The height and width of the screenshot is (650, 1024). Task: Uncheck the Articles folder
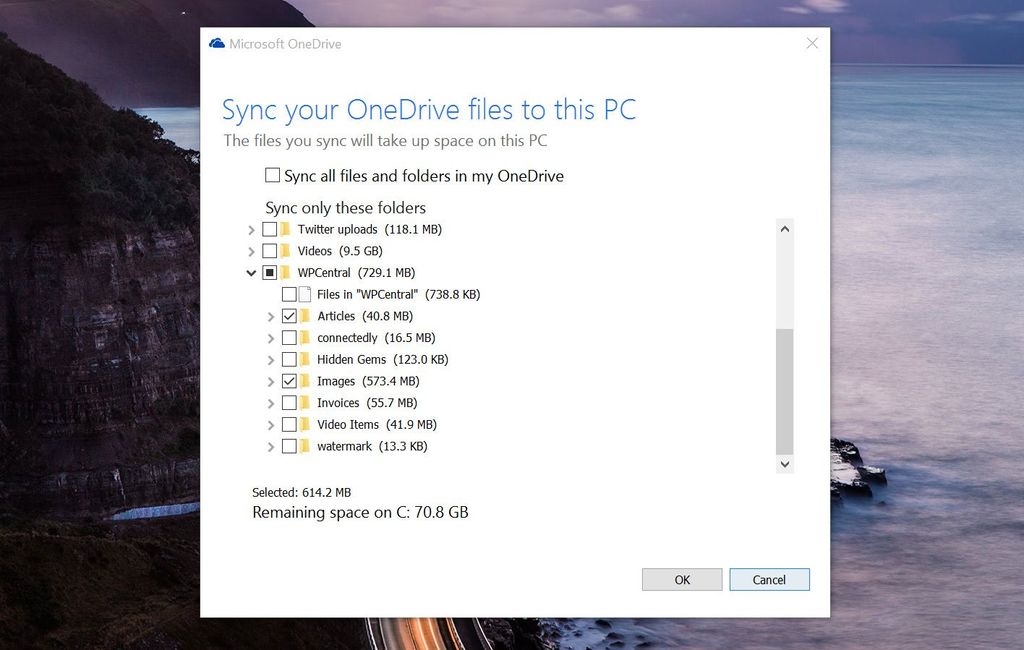(x=287, y=316)
